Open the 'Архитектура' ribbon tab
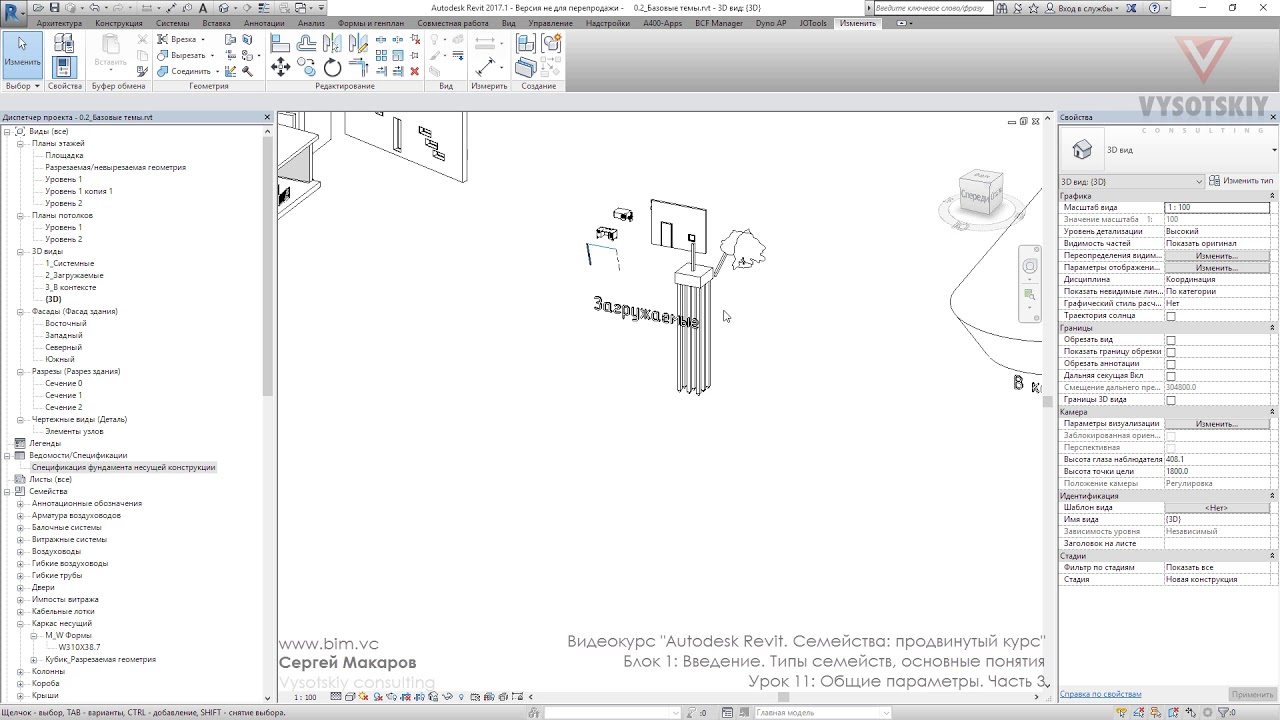The width and height of the screenshot is (1280, 720). (x=59, y=23)
